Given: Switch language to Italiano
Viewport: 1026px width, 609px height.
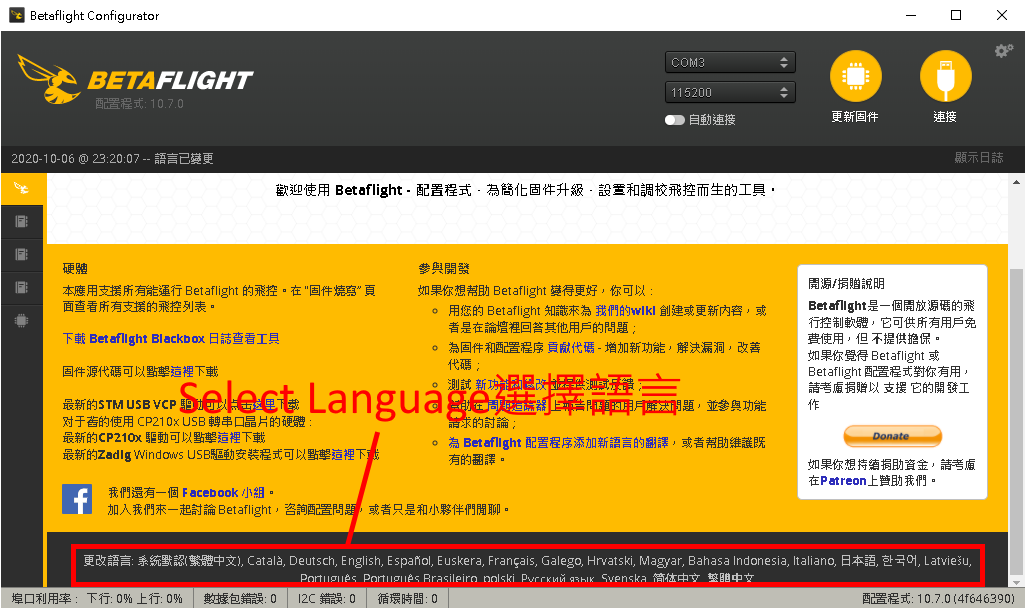Looking at the screenshot, I should (x=814, y=561).
